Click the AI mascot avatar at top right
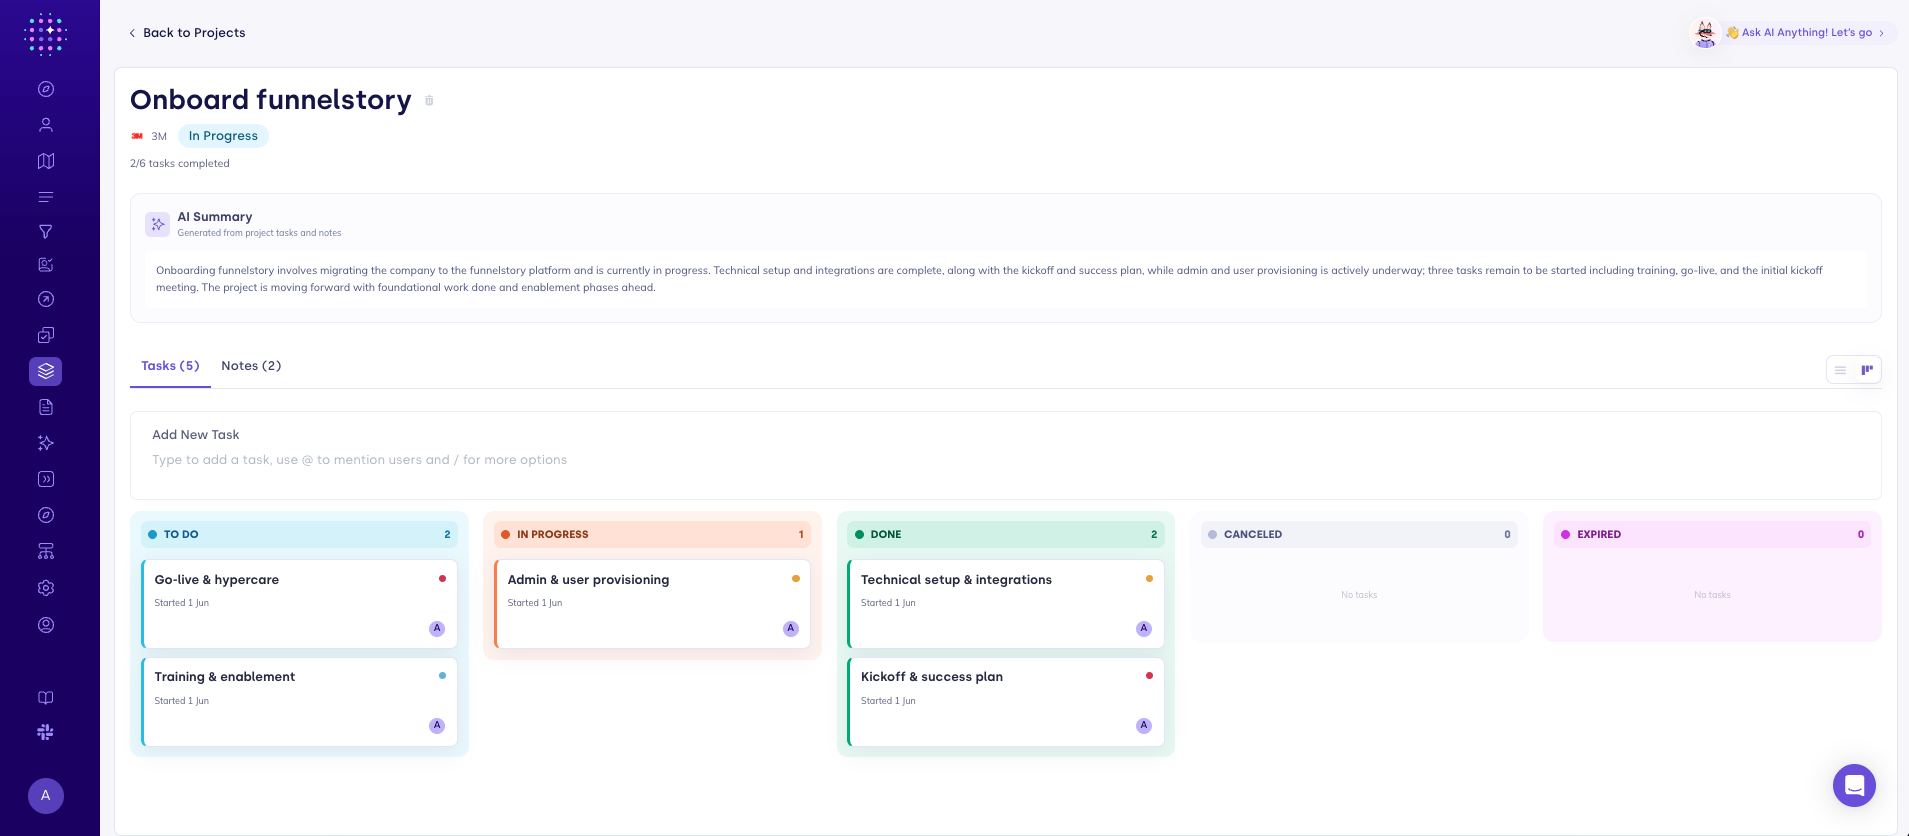This screenshot has height=836, width=1909. 1706,33
